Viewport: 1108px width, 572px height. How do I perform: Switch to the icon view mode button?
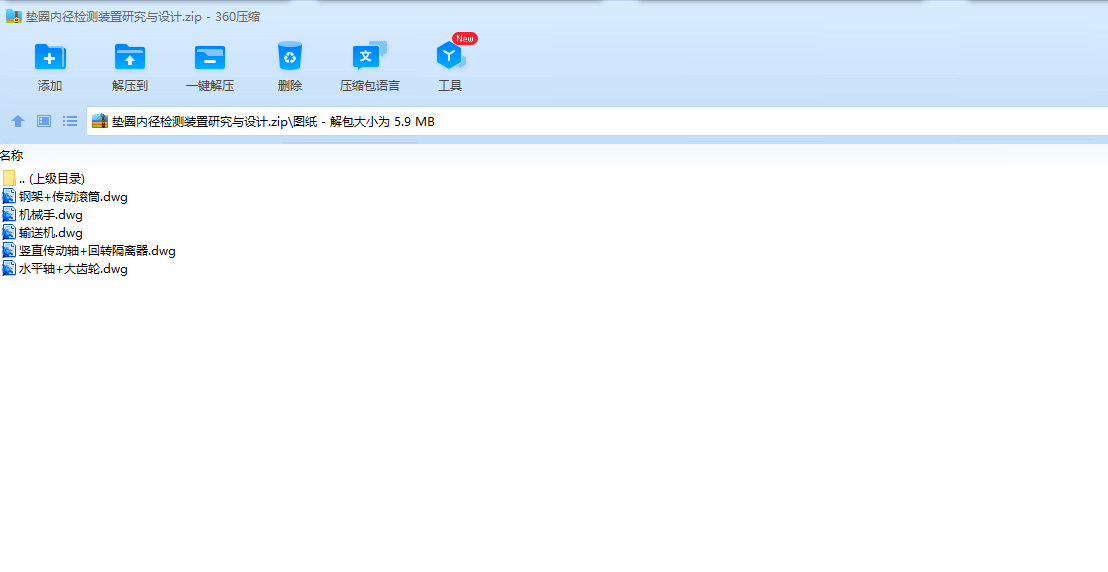pos(44,121)
